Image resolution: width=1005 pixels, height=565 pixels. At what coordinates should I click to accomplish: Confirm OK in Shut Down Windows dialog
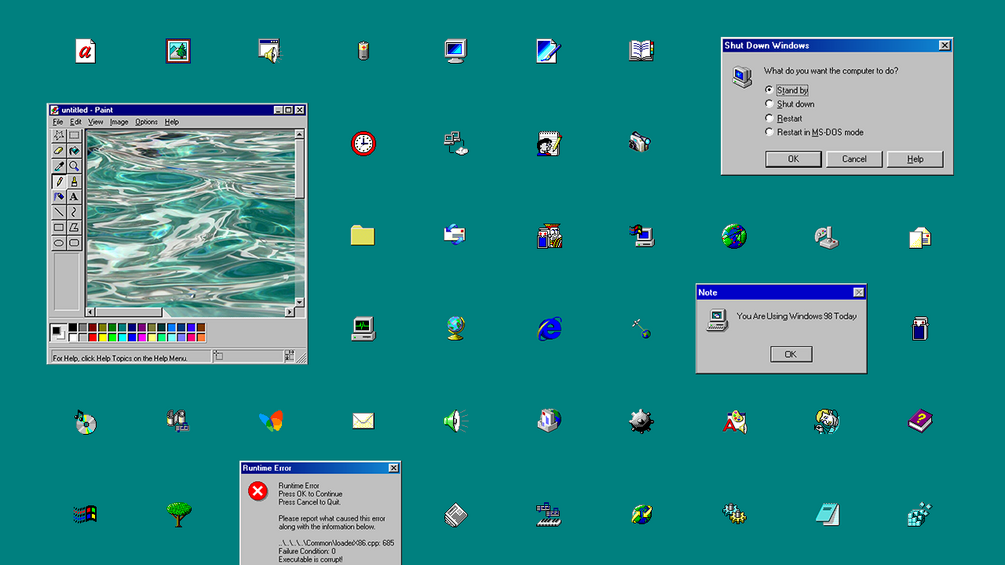pos(793,159)
